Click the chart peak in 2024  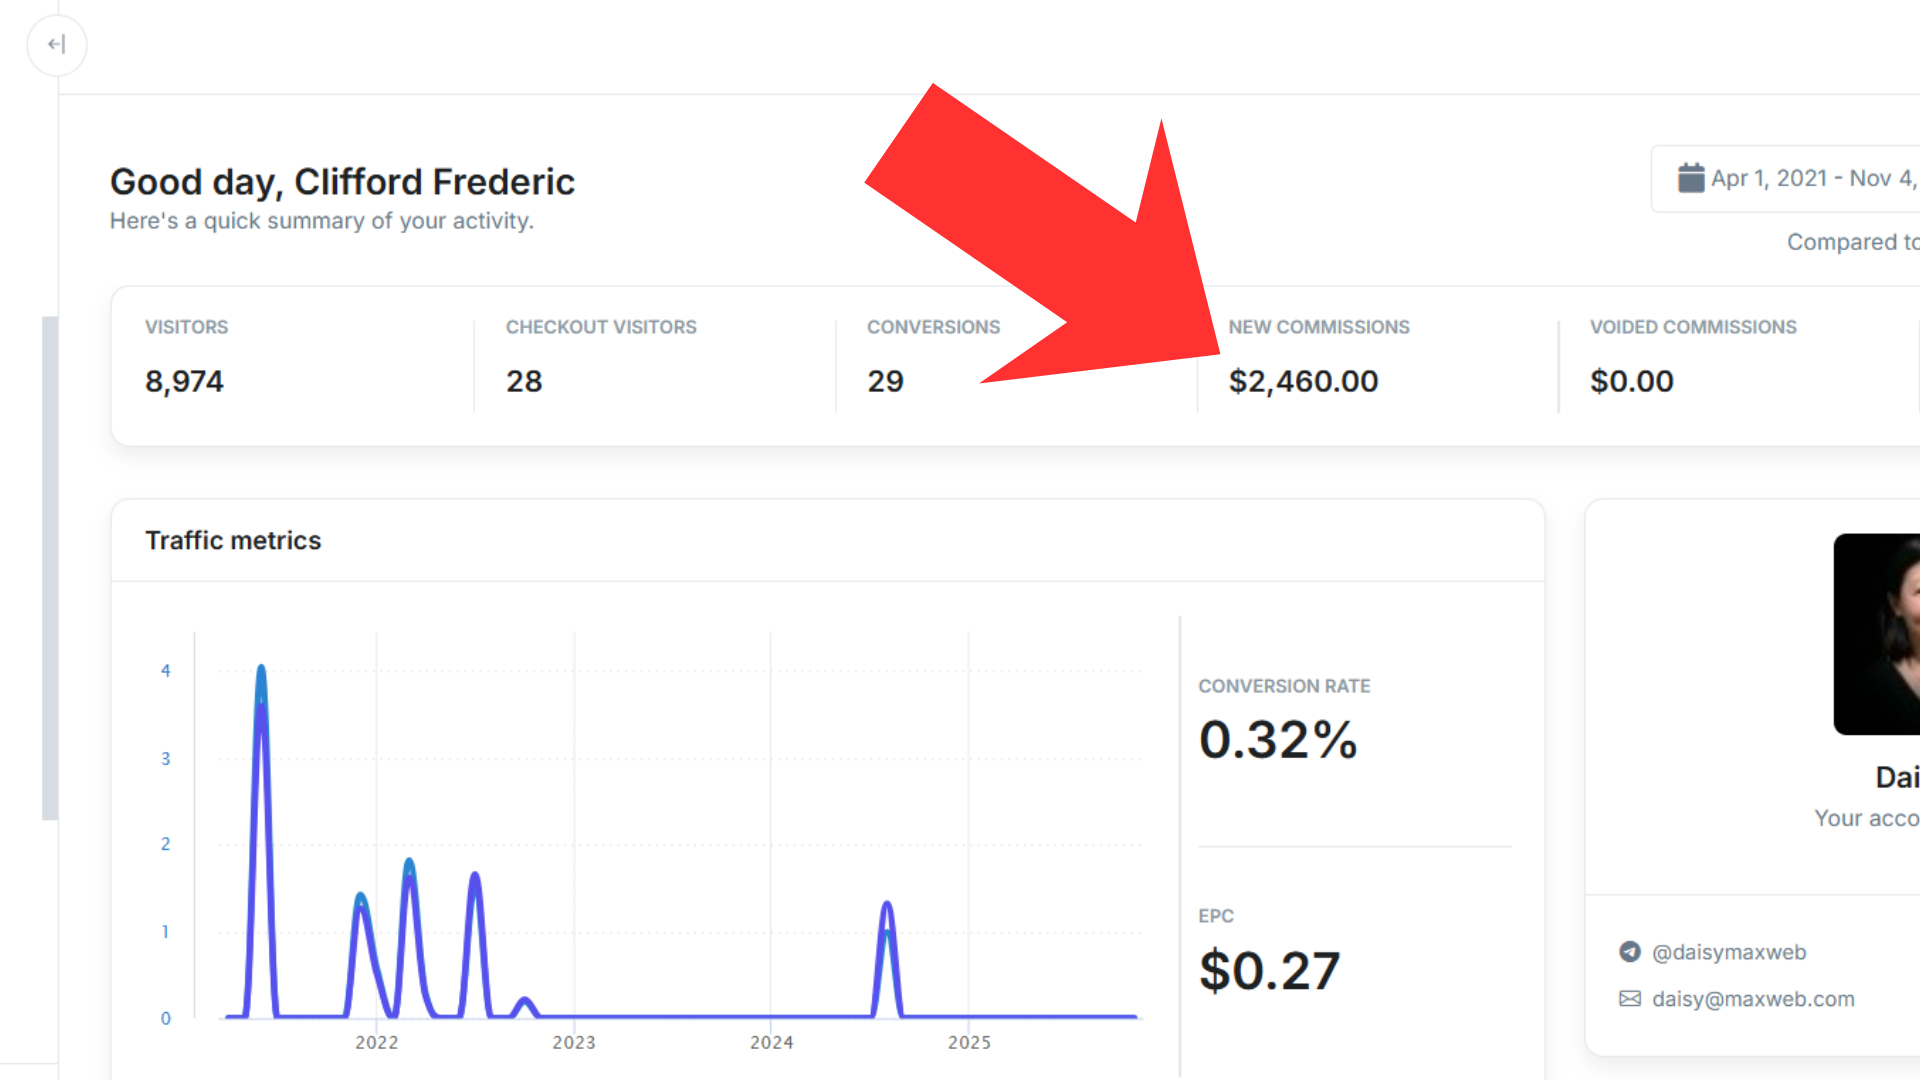[887, 906]
